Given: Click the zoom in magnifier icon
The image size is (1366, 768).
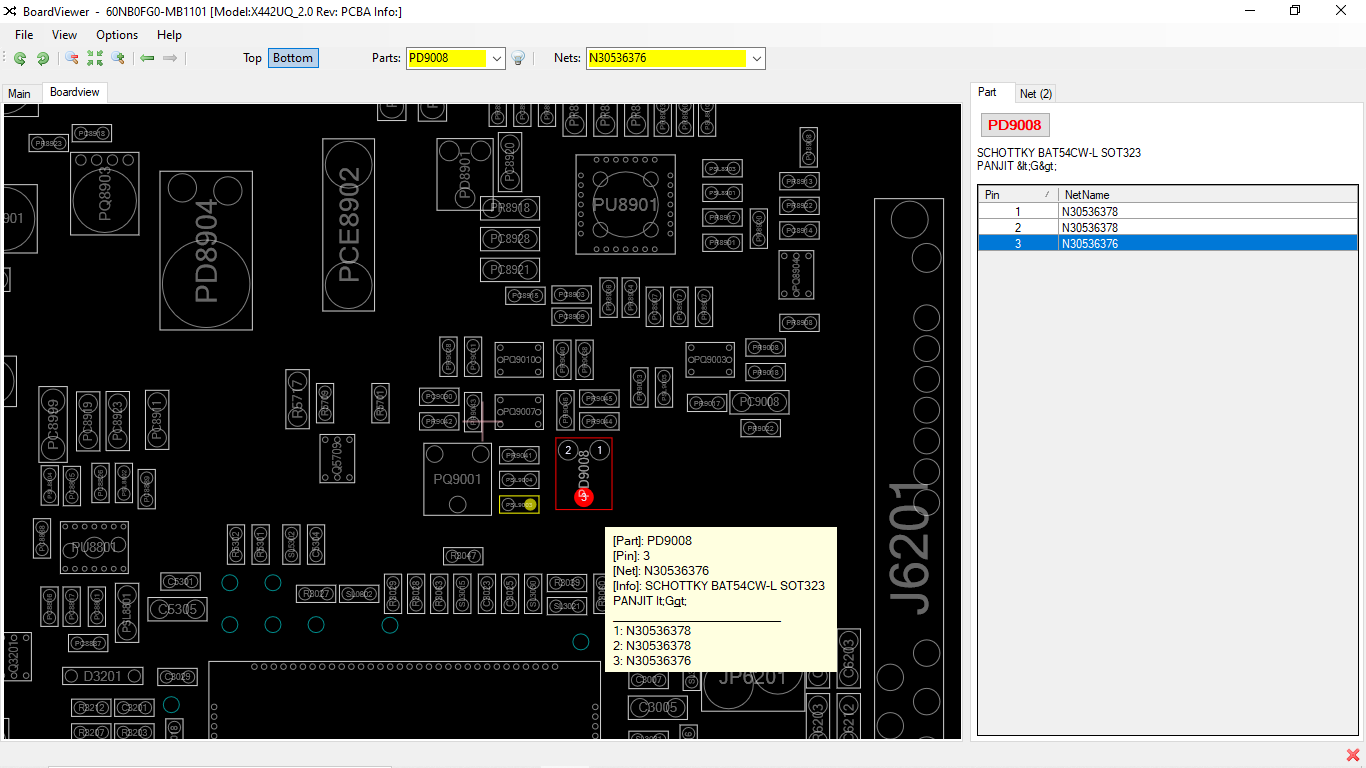Looking at the screenshot, I should tap(118, 58).
